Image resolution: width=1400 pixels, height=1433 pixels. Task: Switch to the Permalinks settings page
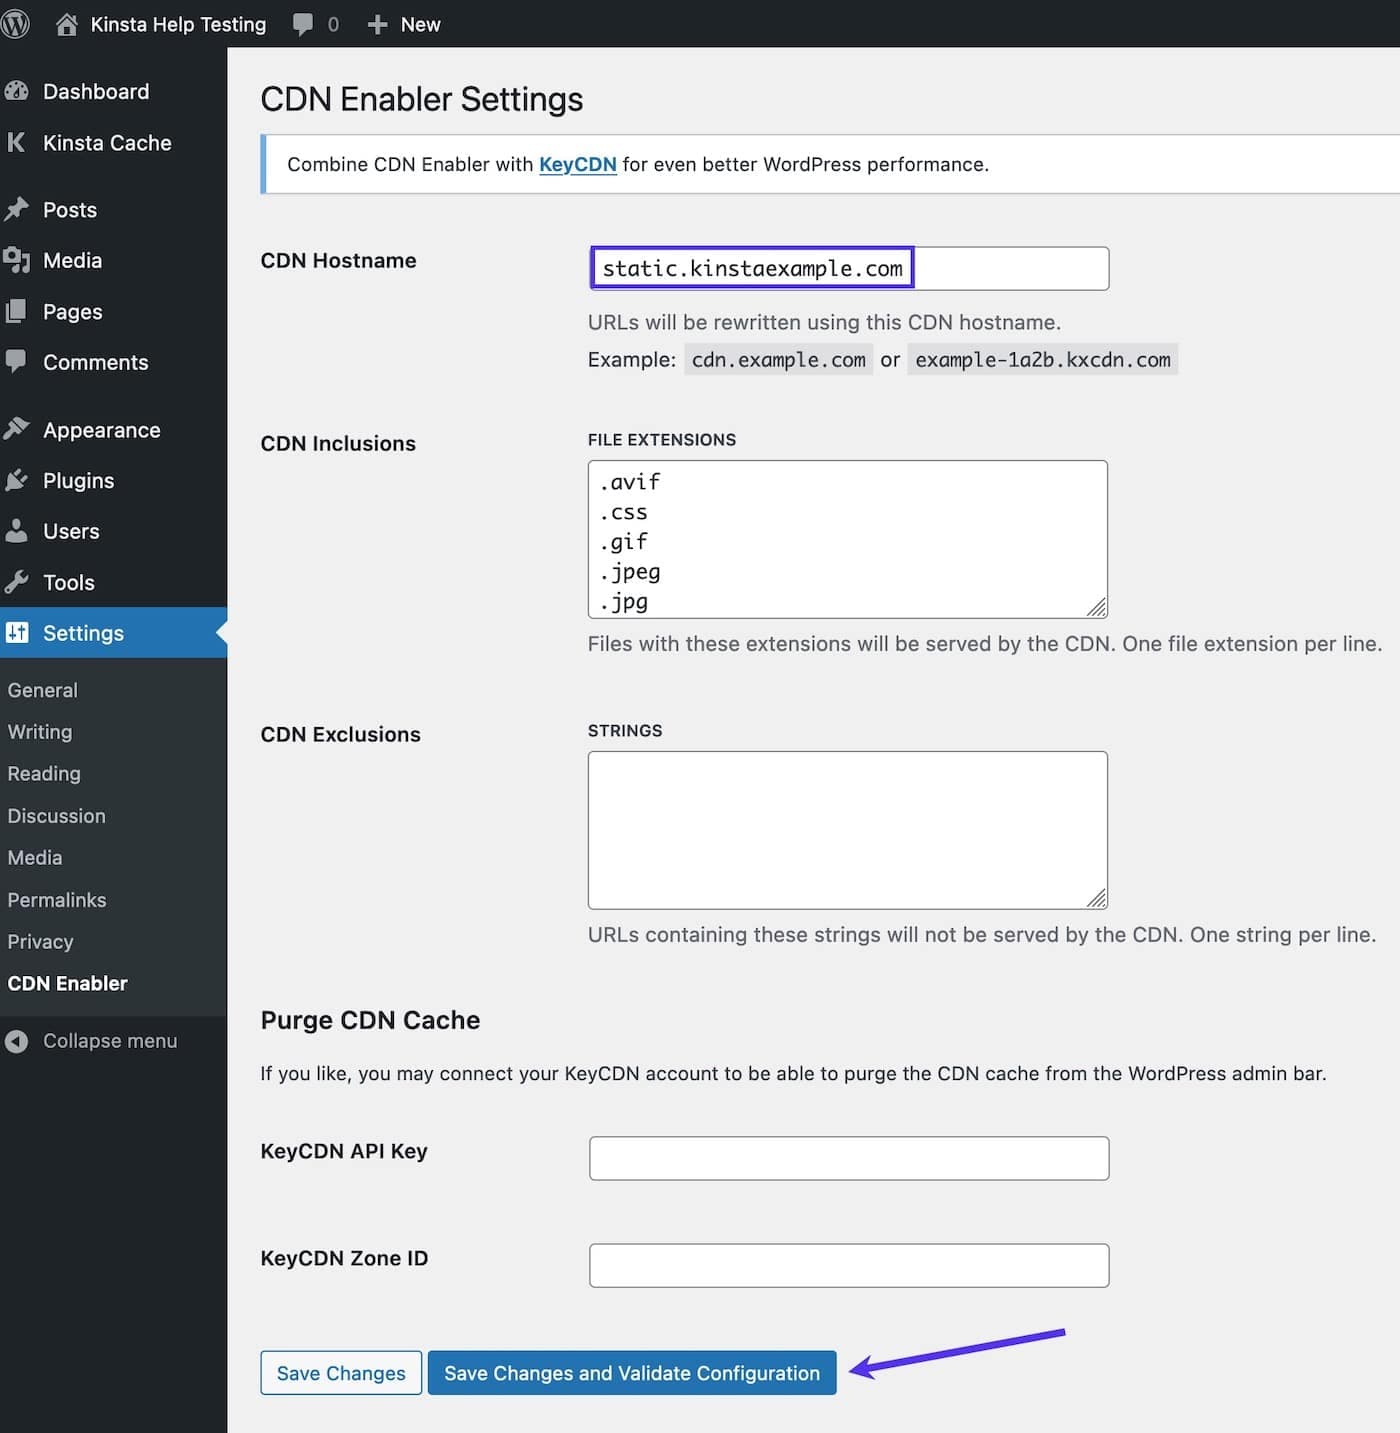[57, 899]
